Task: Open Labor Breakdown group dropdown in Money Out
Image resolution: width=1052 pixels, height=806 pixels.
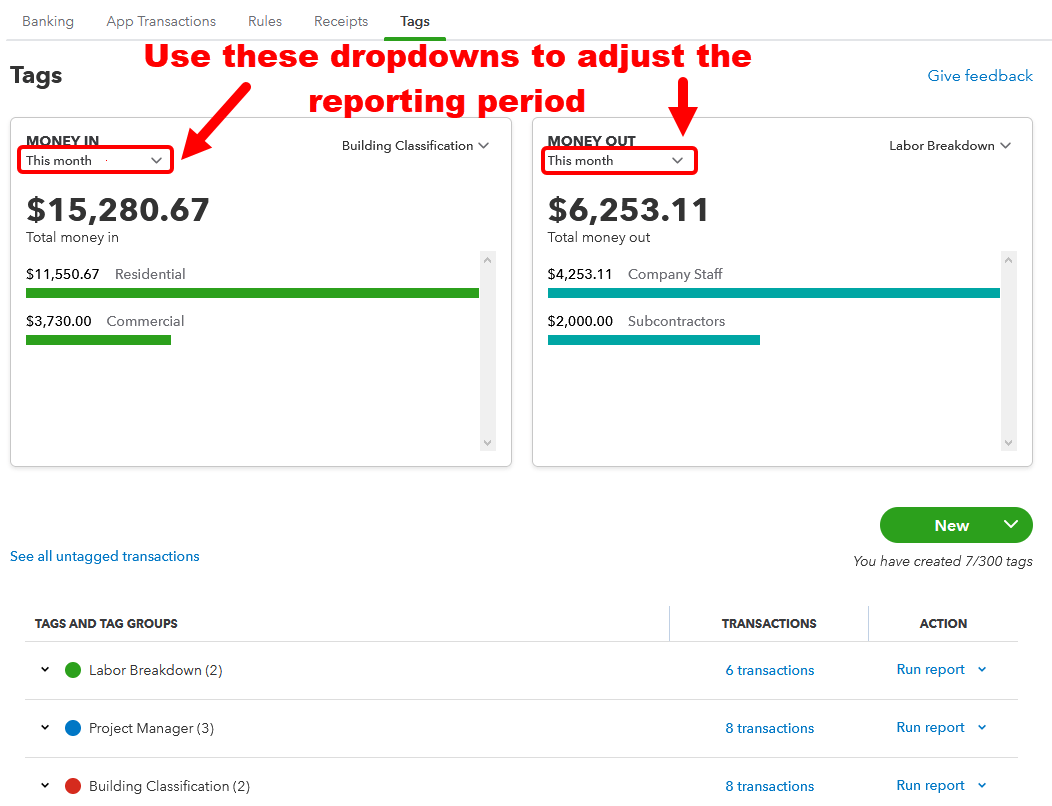Action: pyautogui.click(x=949, y=146)
